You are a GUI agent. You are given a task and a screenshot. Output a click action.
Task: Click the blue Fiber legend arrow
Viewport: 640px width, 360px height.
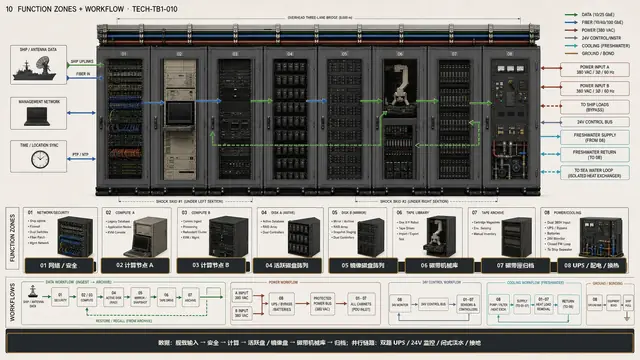pos(571,22)
